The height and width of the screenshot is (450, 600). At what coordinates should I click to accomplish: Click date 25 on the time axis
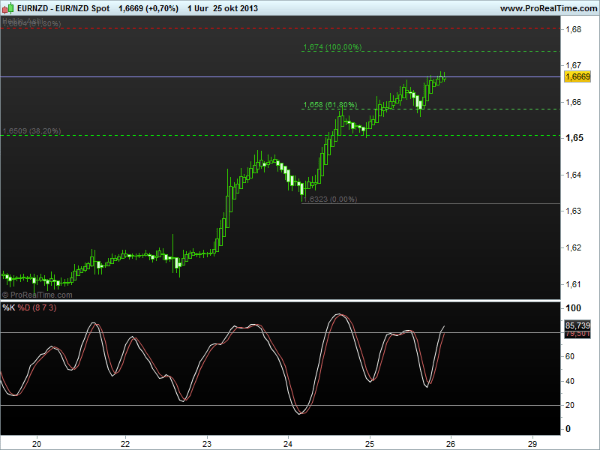369,444
